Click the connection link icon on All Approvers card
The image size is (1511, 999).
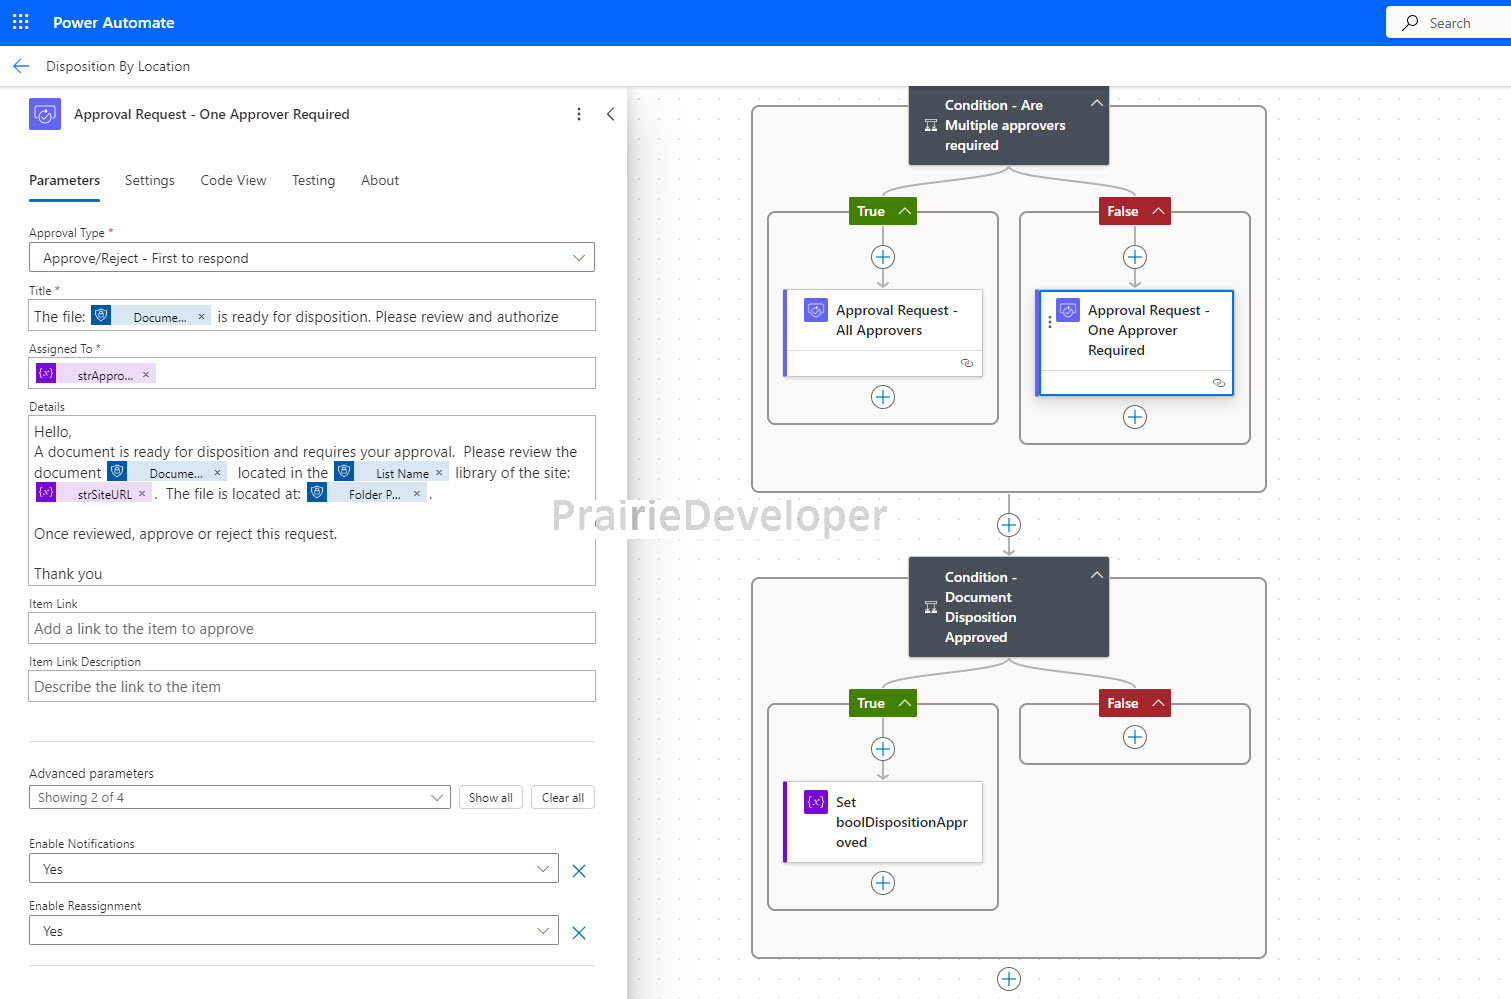click(967, 363)
